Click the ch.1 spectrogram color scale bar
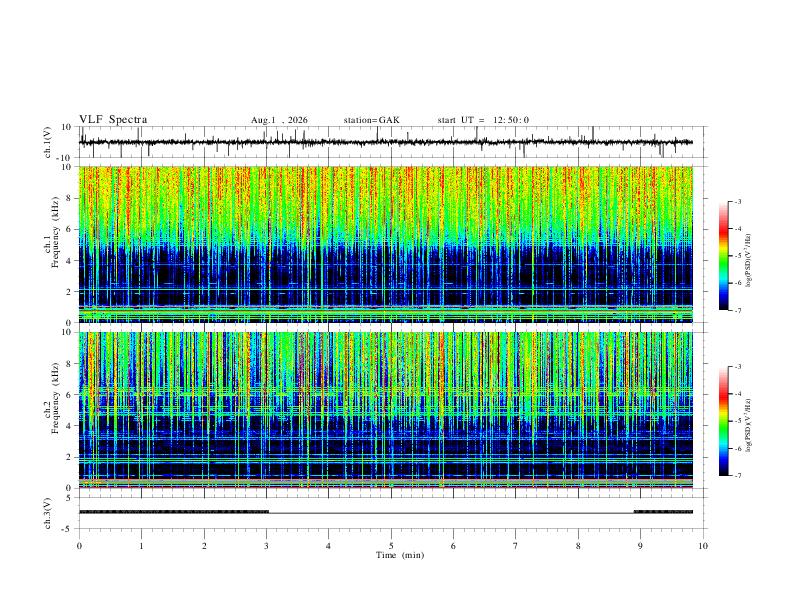The image size is (792, 612). point(723,256)
